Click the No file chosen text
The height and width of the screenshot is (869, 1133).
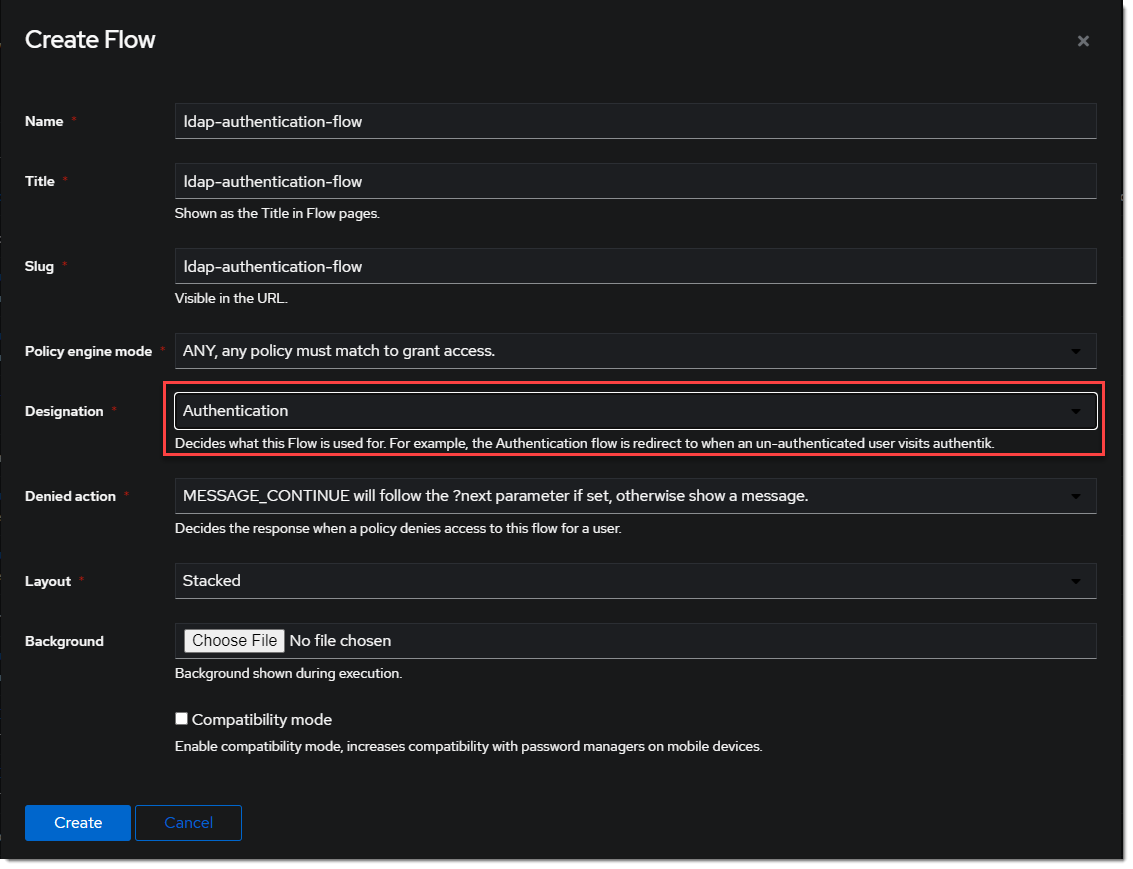pyautogui.click(x=340, y=641)
